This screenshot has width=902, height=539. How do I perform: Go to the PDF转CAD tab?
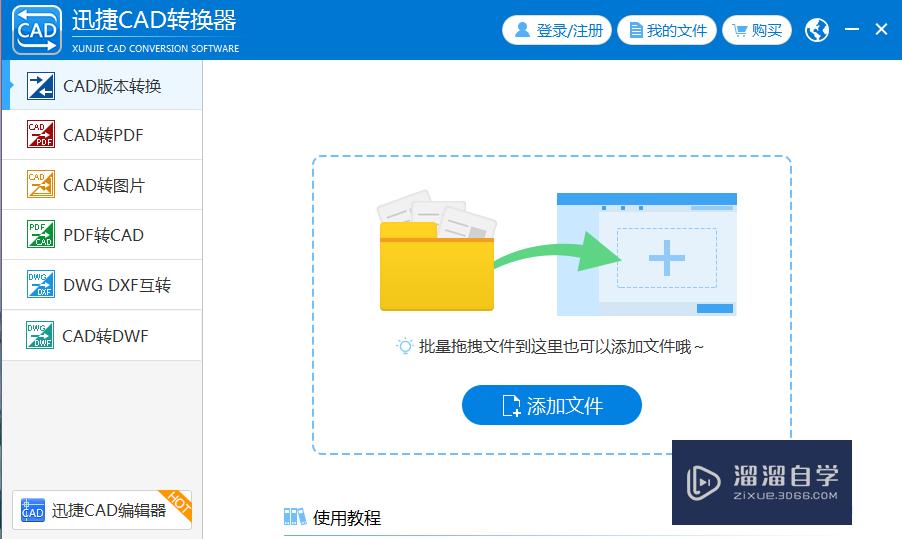[102, 235]
